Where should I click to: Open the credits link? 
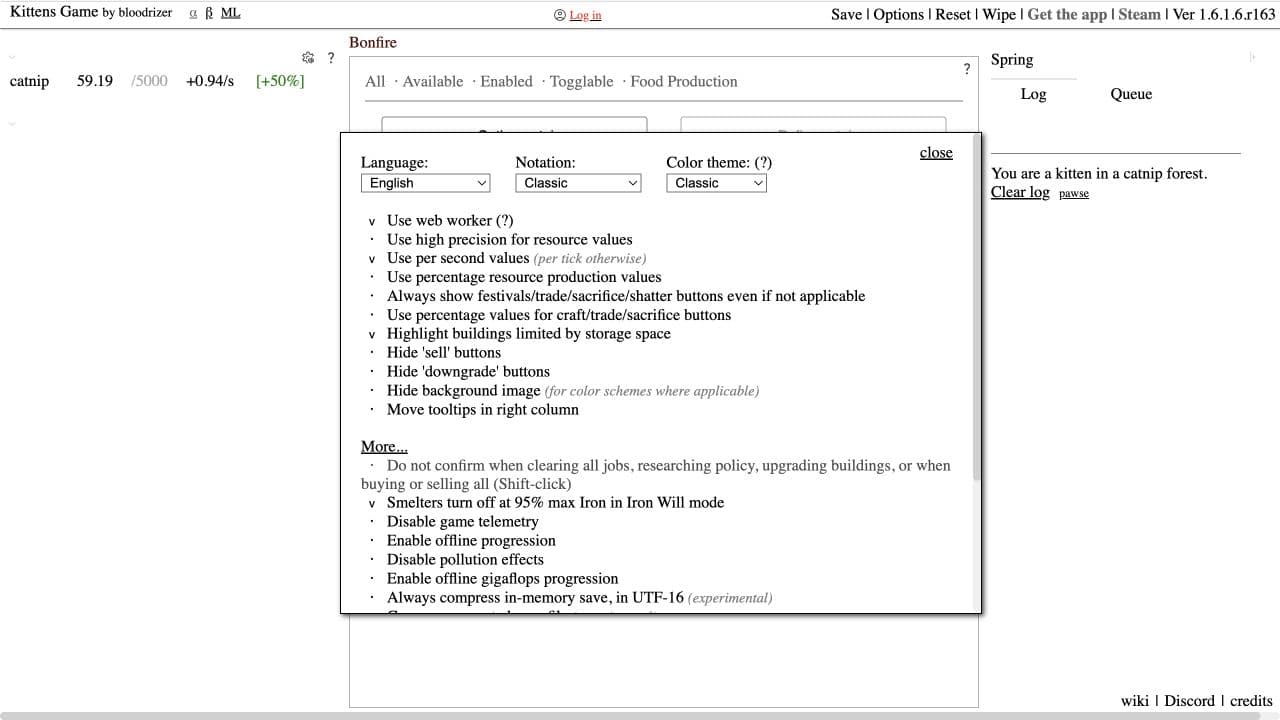pyautogui.click(x=1251, y=701)
